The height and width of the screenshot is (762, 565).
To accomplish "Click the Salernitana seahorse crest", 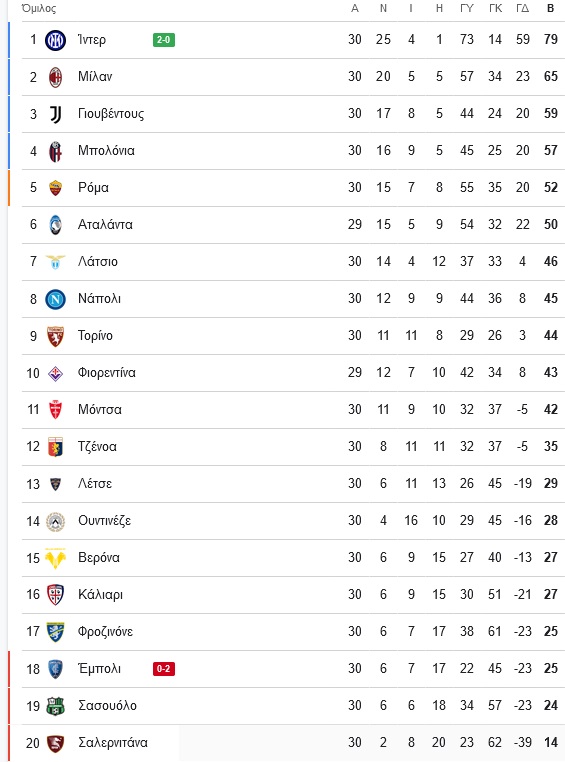I will point(55,743).
